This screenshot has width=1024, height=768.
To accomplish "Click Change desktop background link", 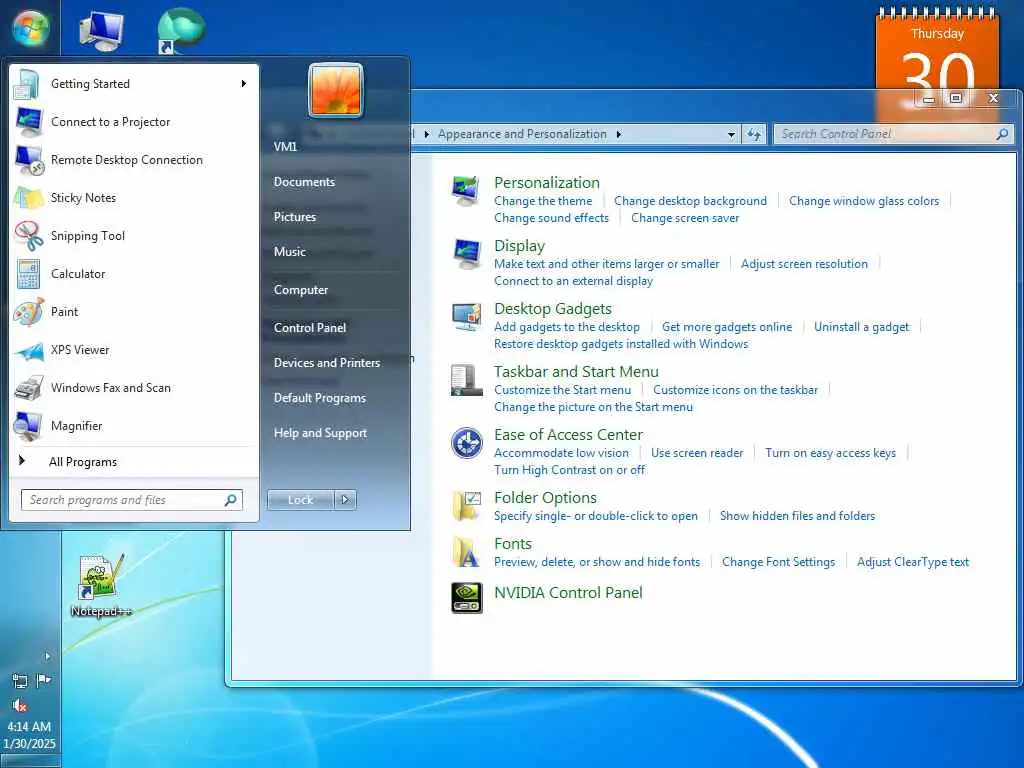I will [690, 201].
